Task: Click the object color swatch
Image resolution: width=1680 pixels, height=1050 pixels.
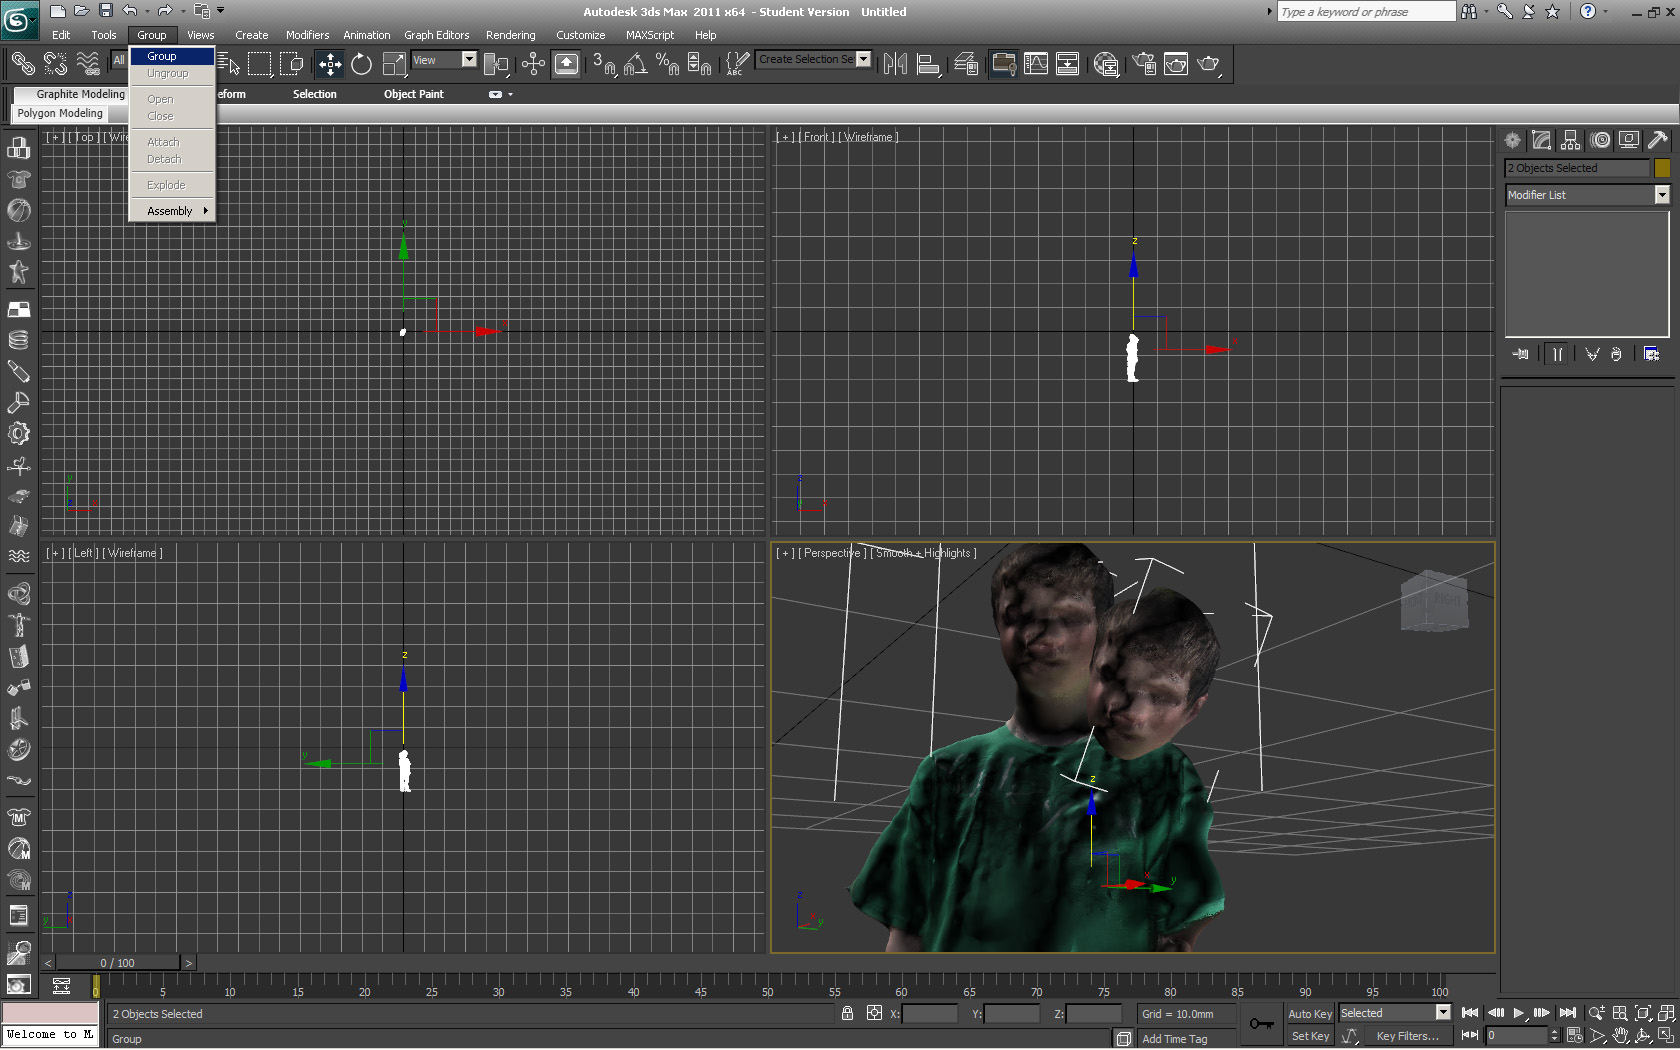Action: click(1662, 168)
